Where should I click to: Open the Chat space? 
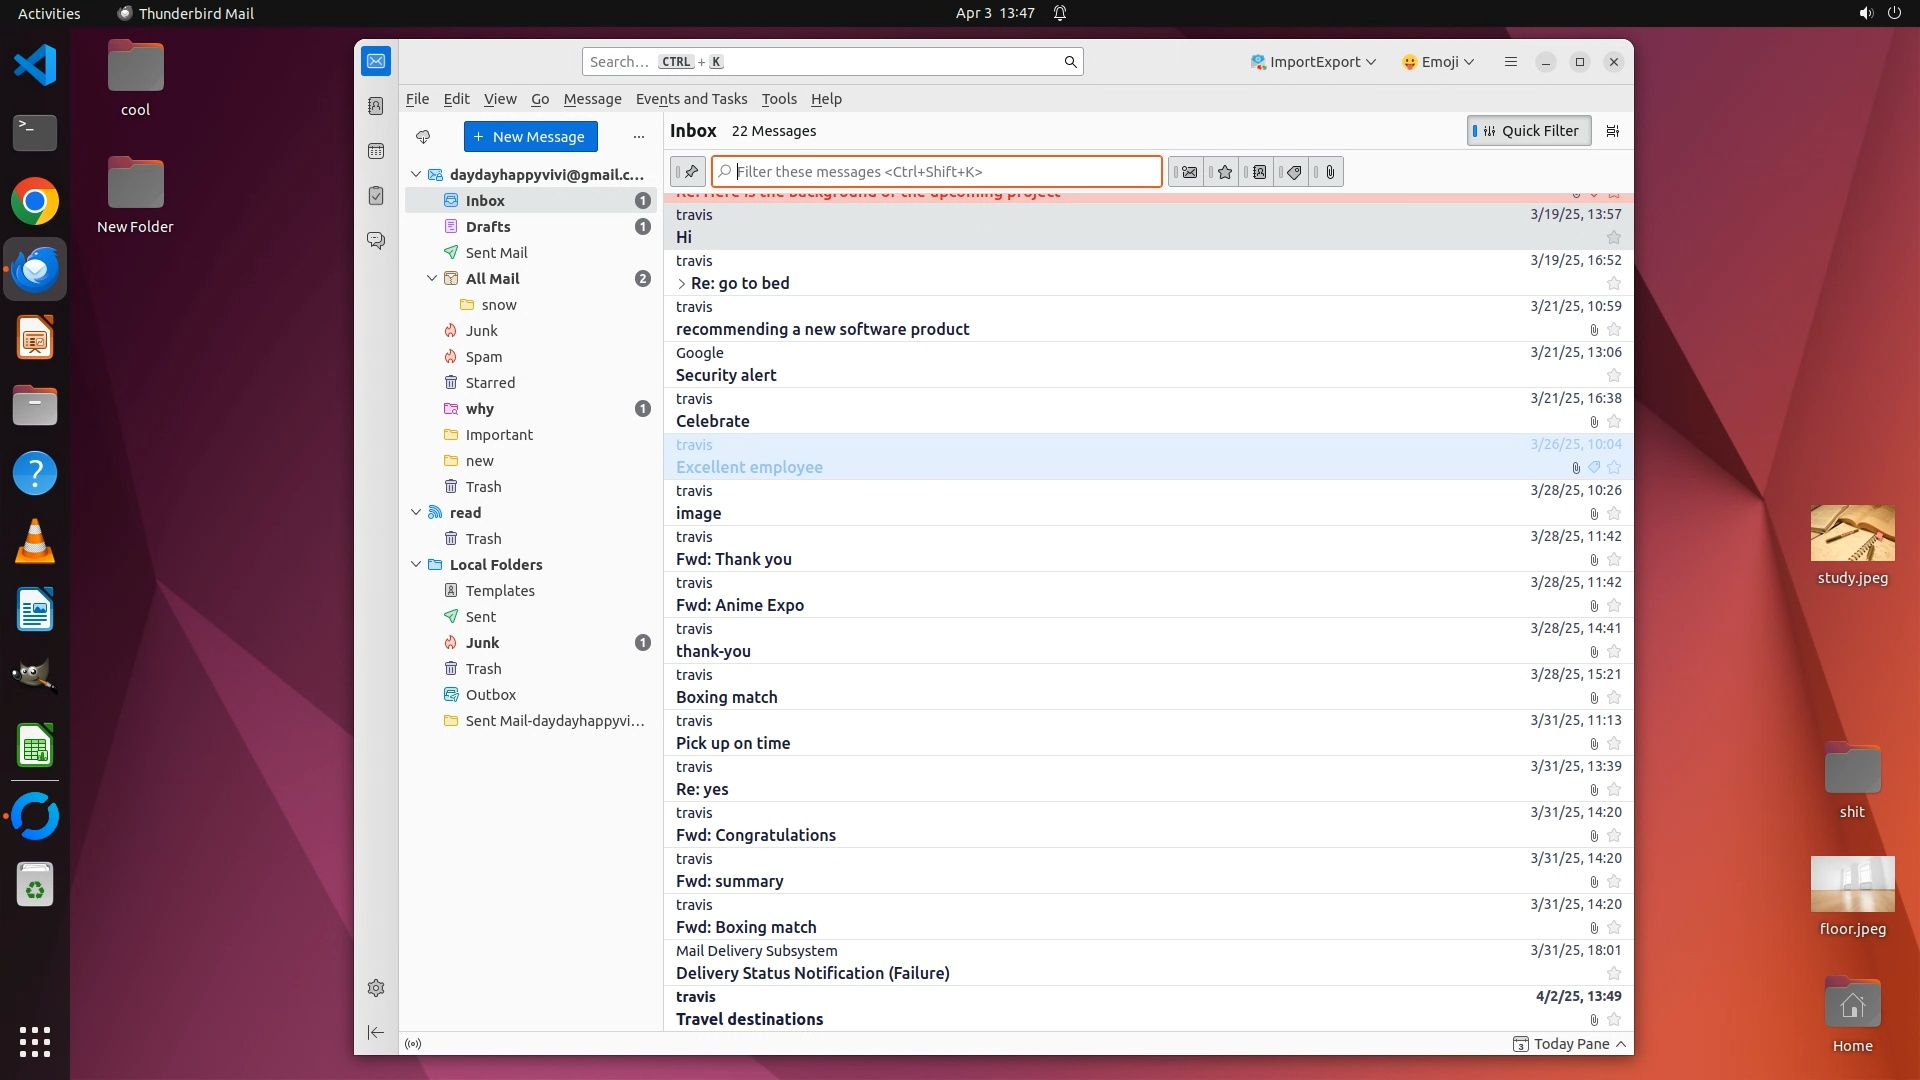[x=376, y=241]
